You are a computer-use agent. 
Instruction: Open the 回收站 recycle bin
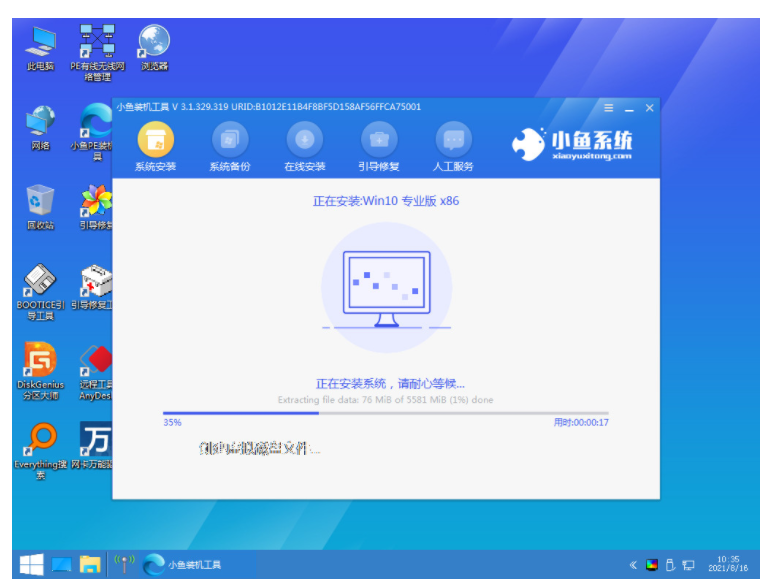tap(40, 207)
